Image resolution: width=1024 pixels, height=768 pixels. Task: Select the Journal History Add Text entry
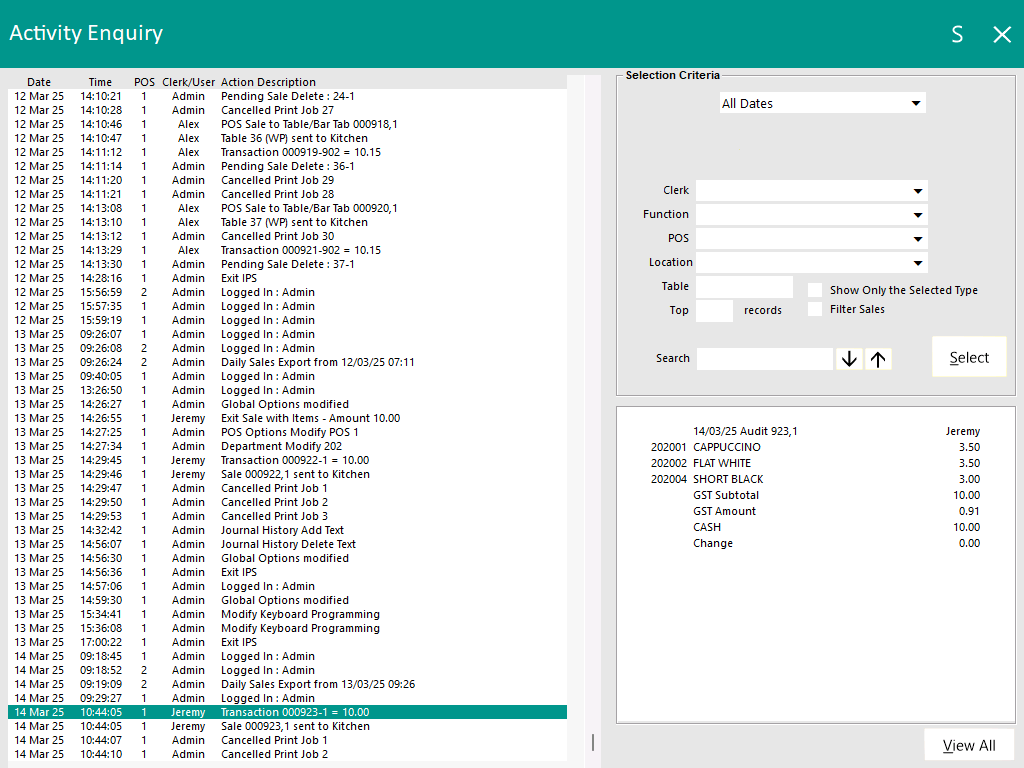pos(282,530)
